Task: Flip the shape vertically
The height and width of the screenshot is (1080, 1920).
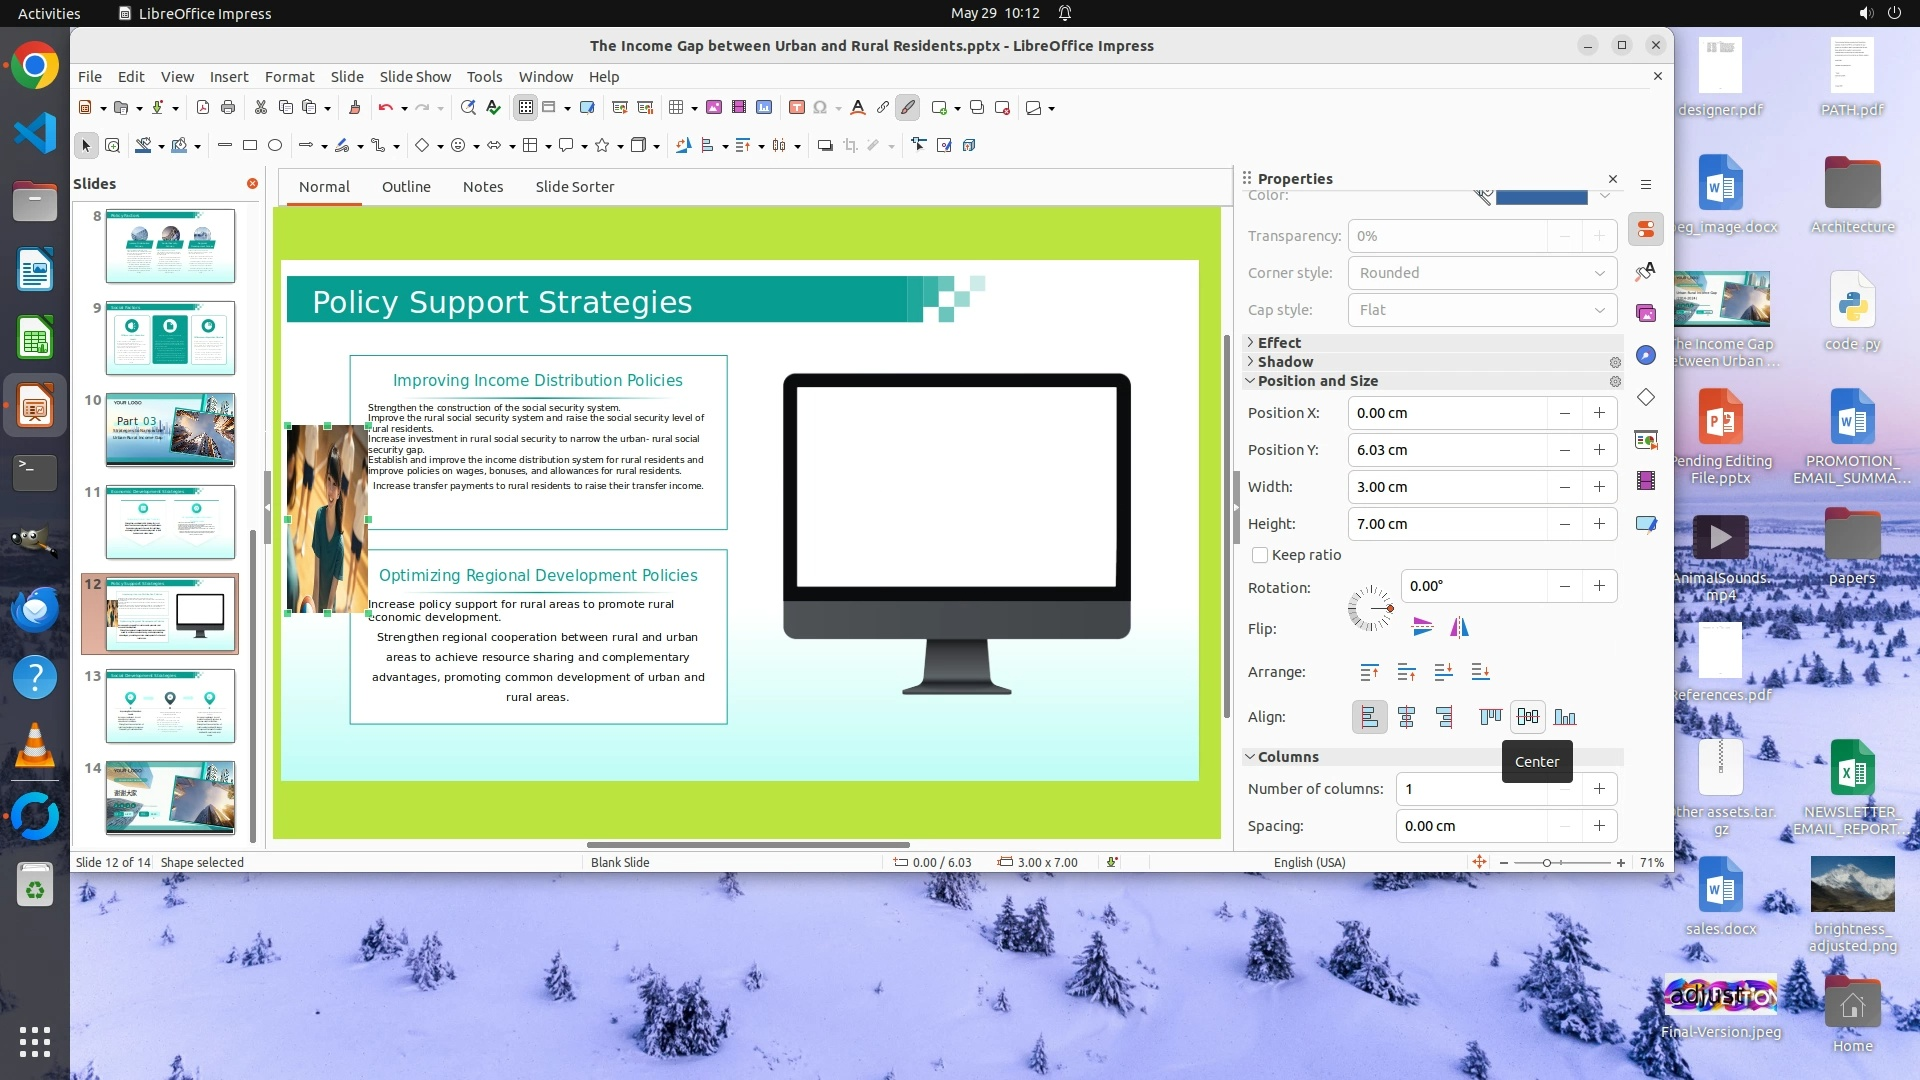Action: pyautogui.click(x=1422, y=628)
